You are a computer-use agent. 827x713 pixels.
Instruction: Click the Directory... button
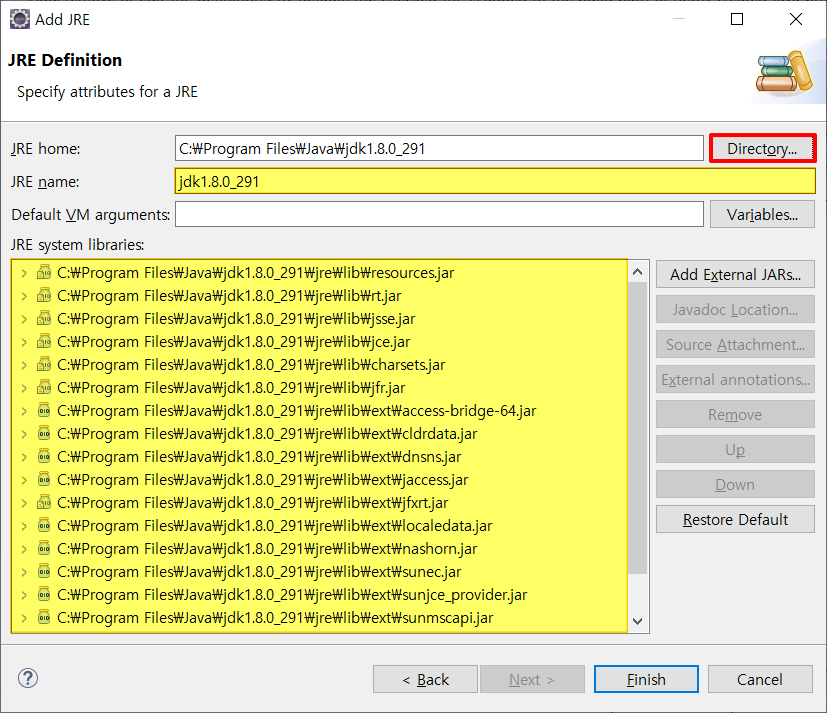point(762,148)
